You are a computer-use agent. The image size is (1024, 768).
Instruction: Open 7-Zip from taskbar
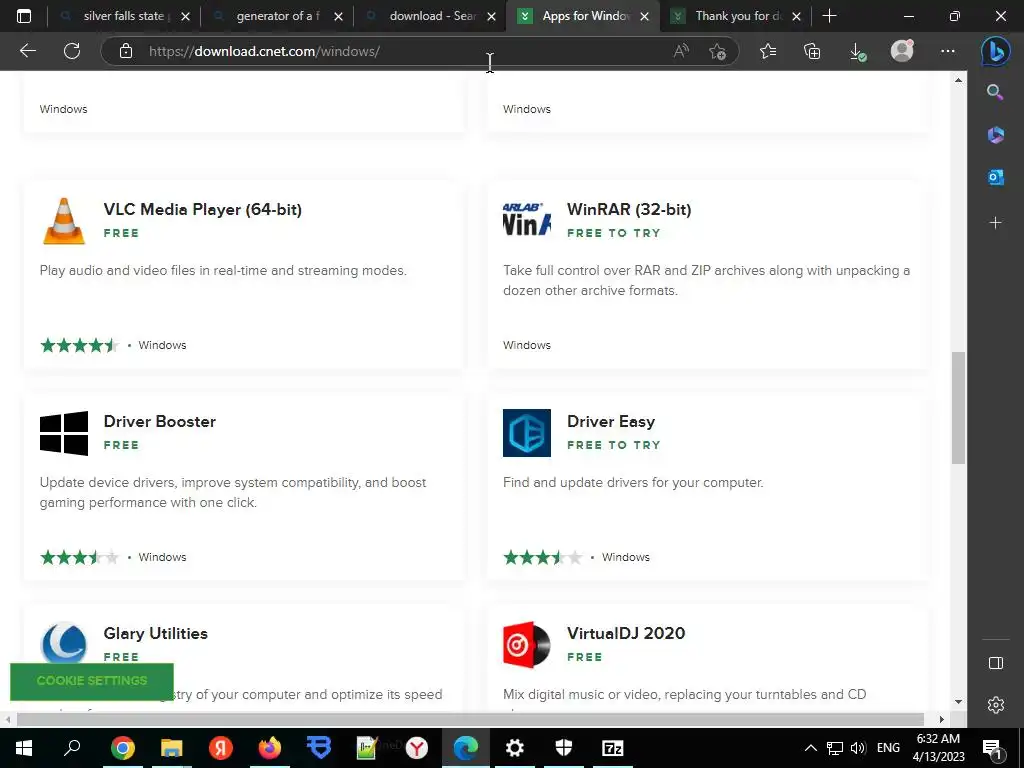[x=612, y=748]
